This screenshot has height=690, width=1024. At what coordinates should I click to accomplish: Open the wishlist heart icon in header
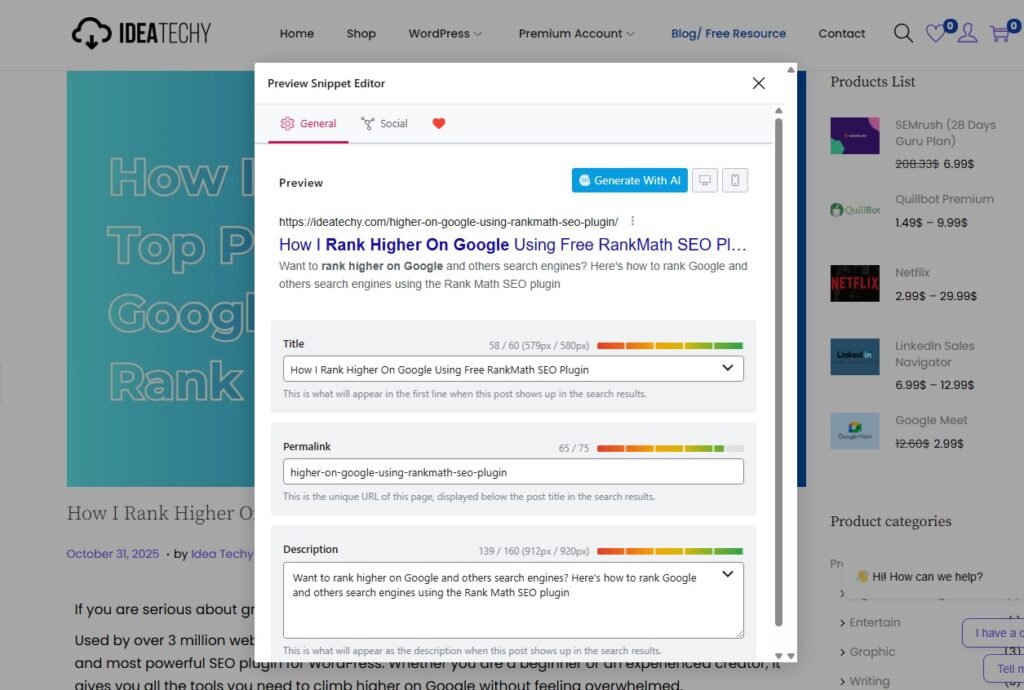[x=935, y=34]
